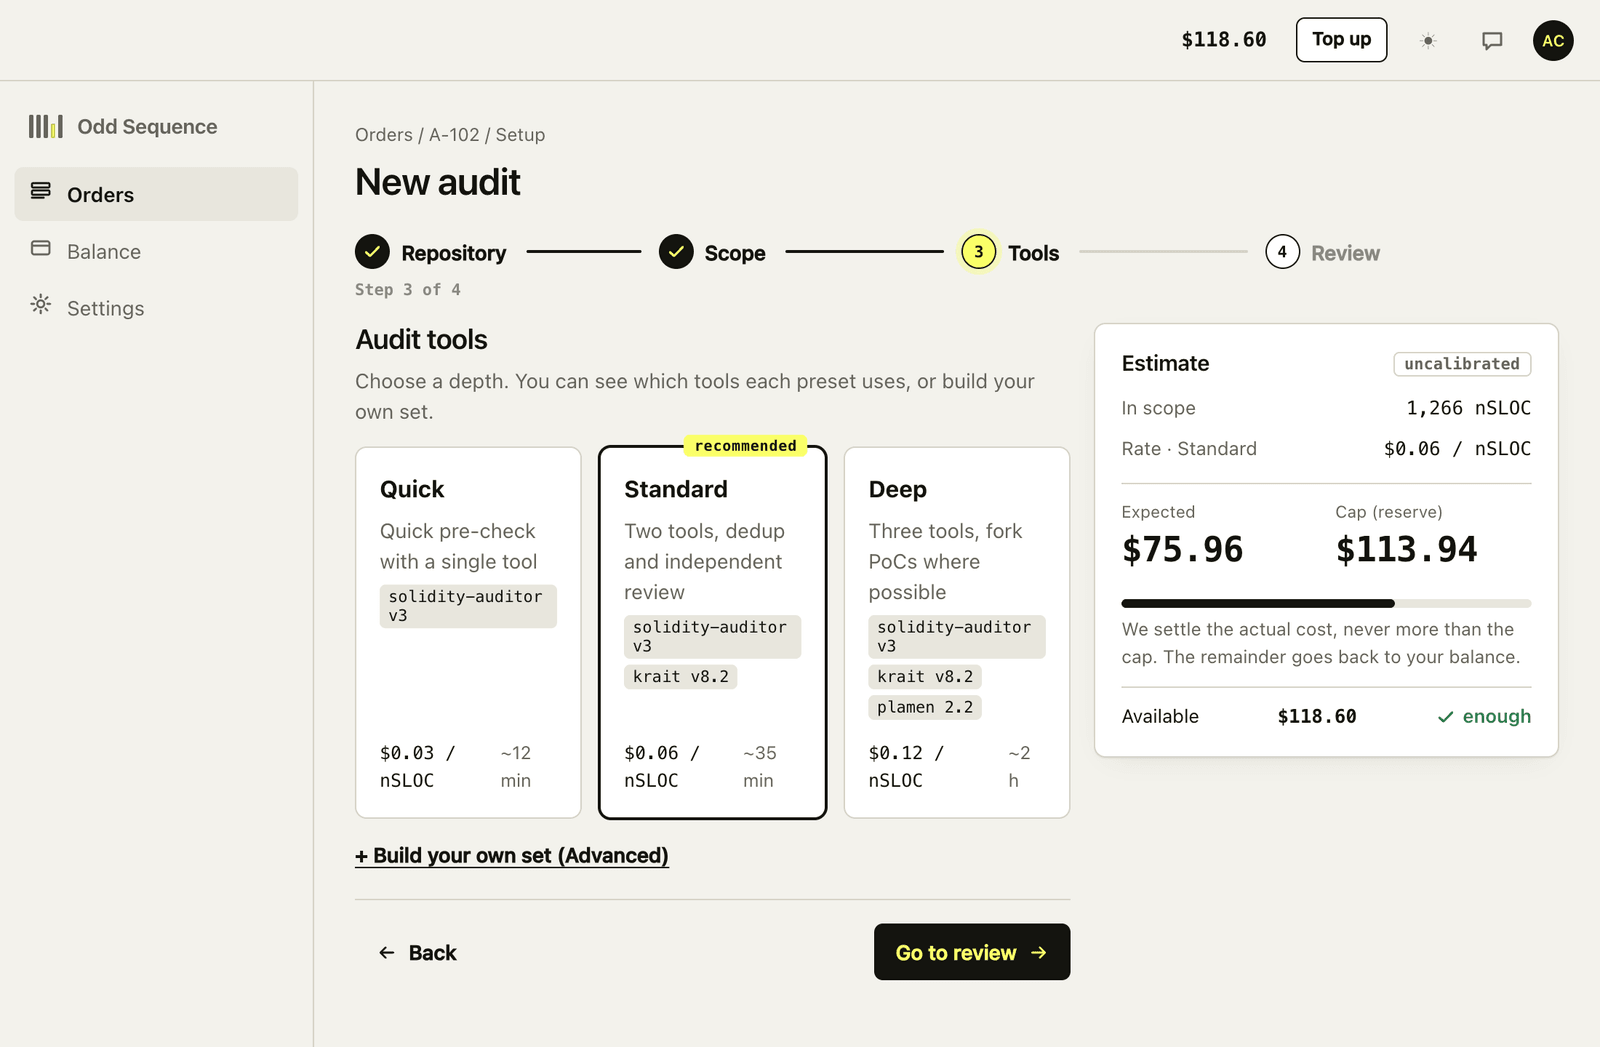The width and height of the screenshot is (1600, 1047).
Task: Go to the Repository step label
Action: pos(454,253)
